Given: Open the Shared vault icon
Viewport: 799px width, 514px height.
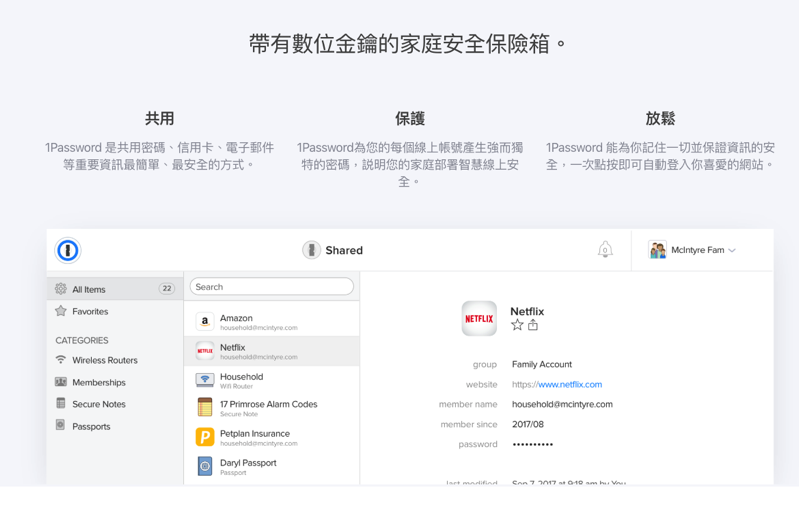Looking at the screenshot, I should tap(311, 250).
